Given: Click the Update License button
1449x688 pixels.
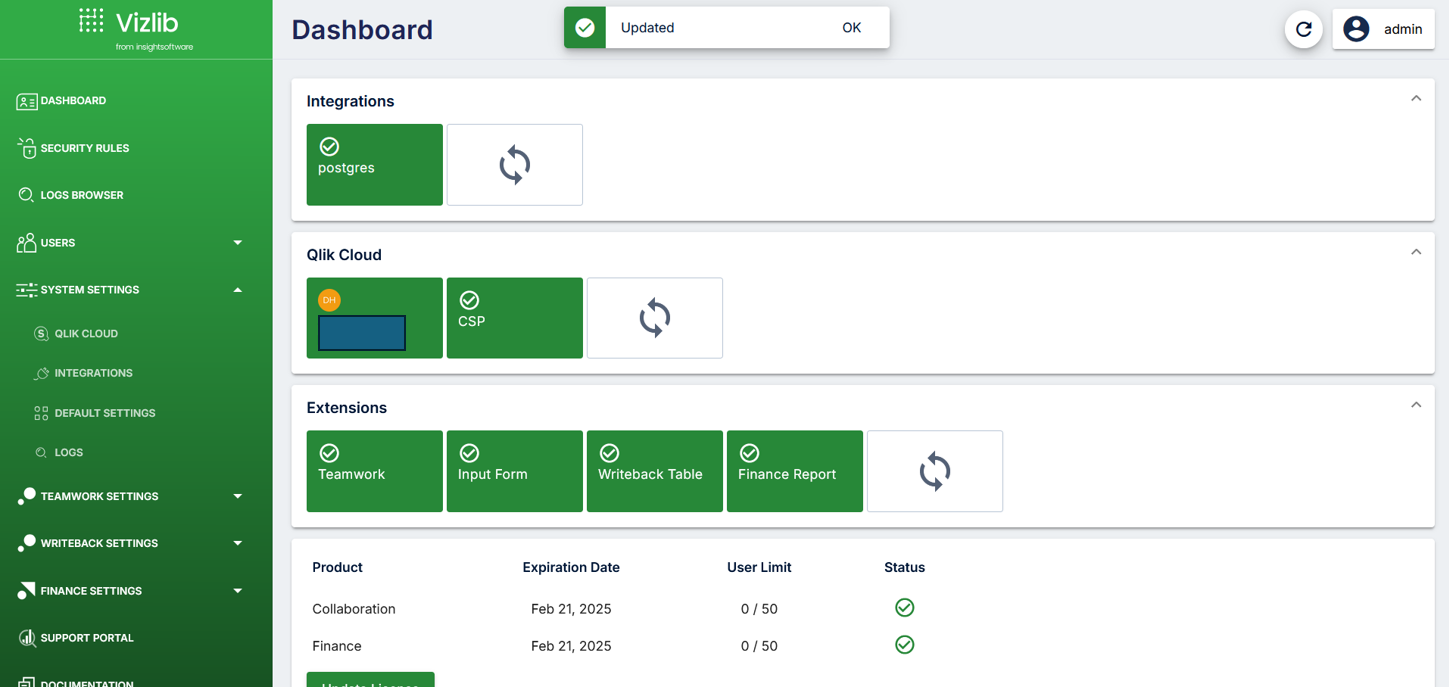Looking at the screenshot, I should [x=371, y=681].
